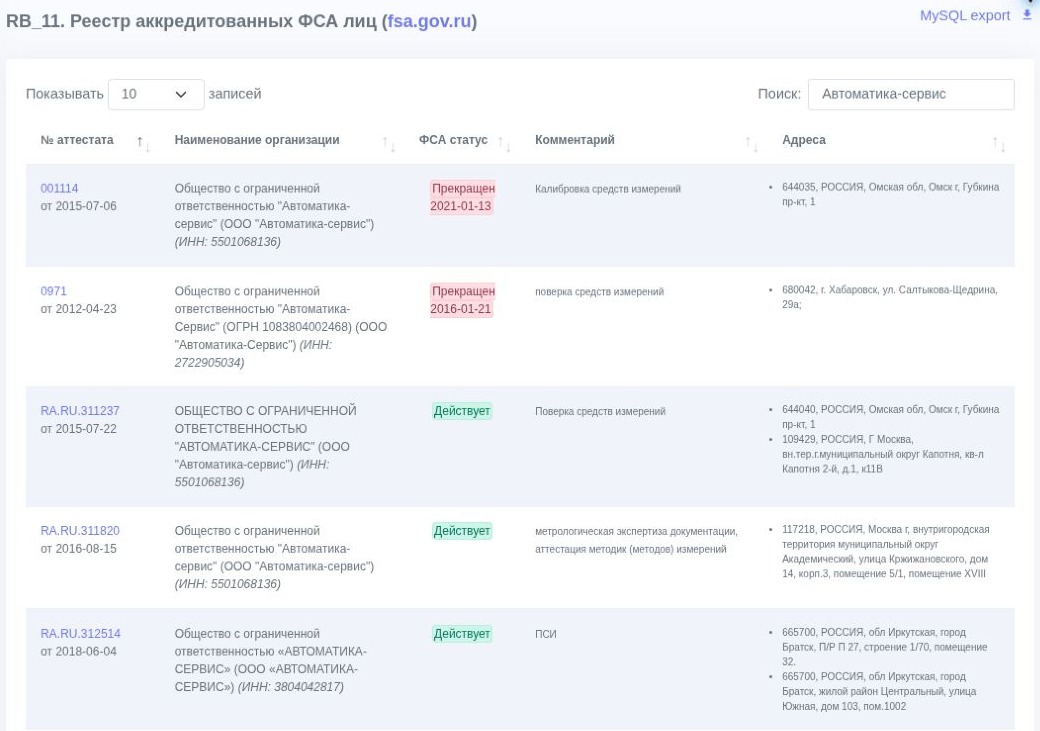Open certificate 0971 link
This screenshot has height=731, width=1040.
click(53, 291)
